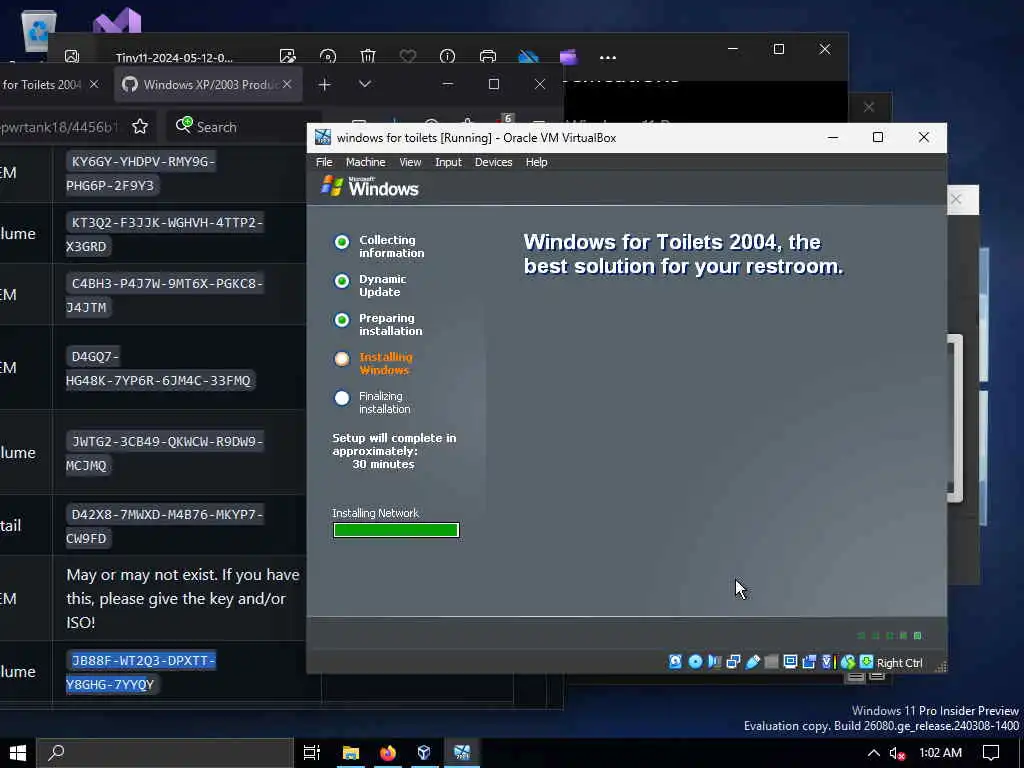Open the Devices menu in VirtualBox
Image resolution: width=1024 pixels, height=768 pixels.
click(x=493, y=162)
